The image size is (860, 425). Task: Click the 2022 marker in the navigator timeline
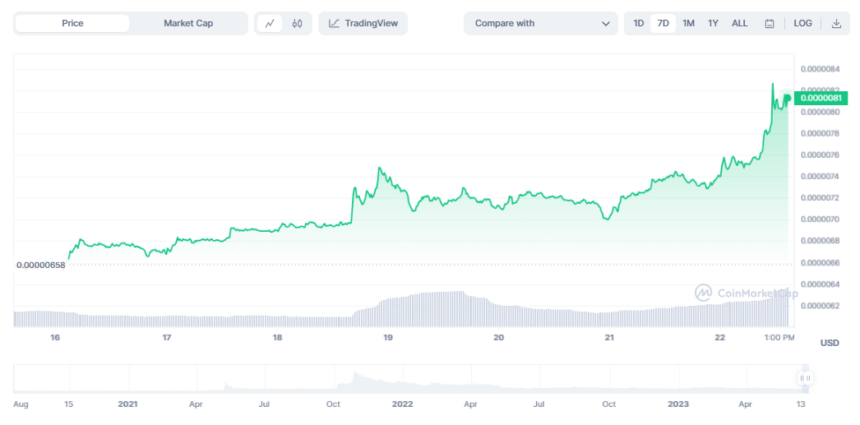point(402,404)
